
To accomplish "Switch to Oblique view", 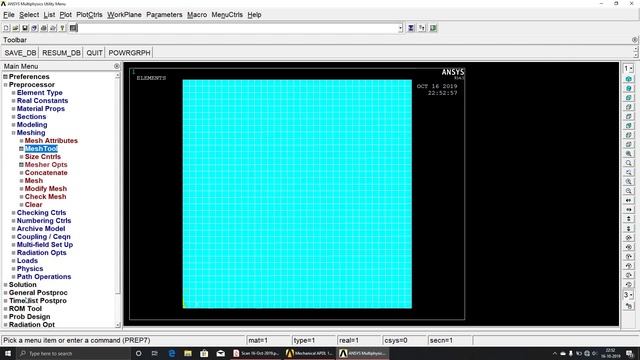I will pos(629,88).
